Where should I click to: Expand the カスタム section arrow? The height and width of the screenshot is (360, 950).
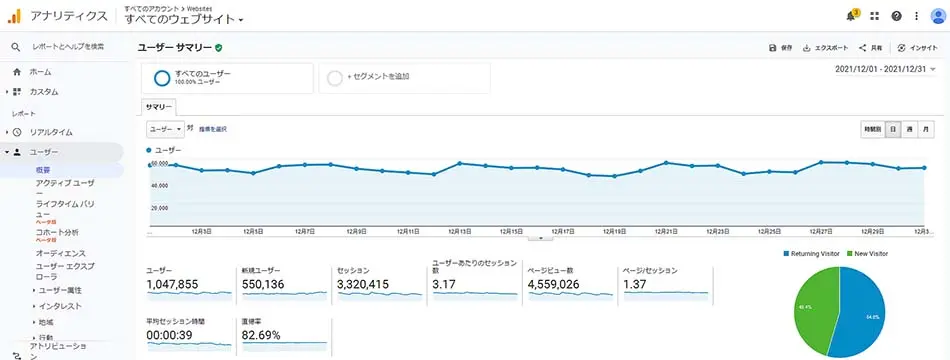[7, 92]
